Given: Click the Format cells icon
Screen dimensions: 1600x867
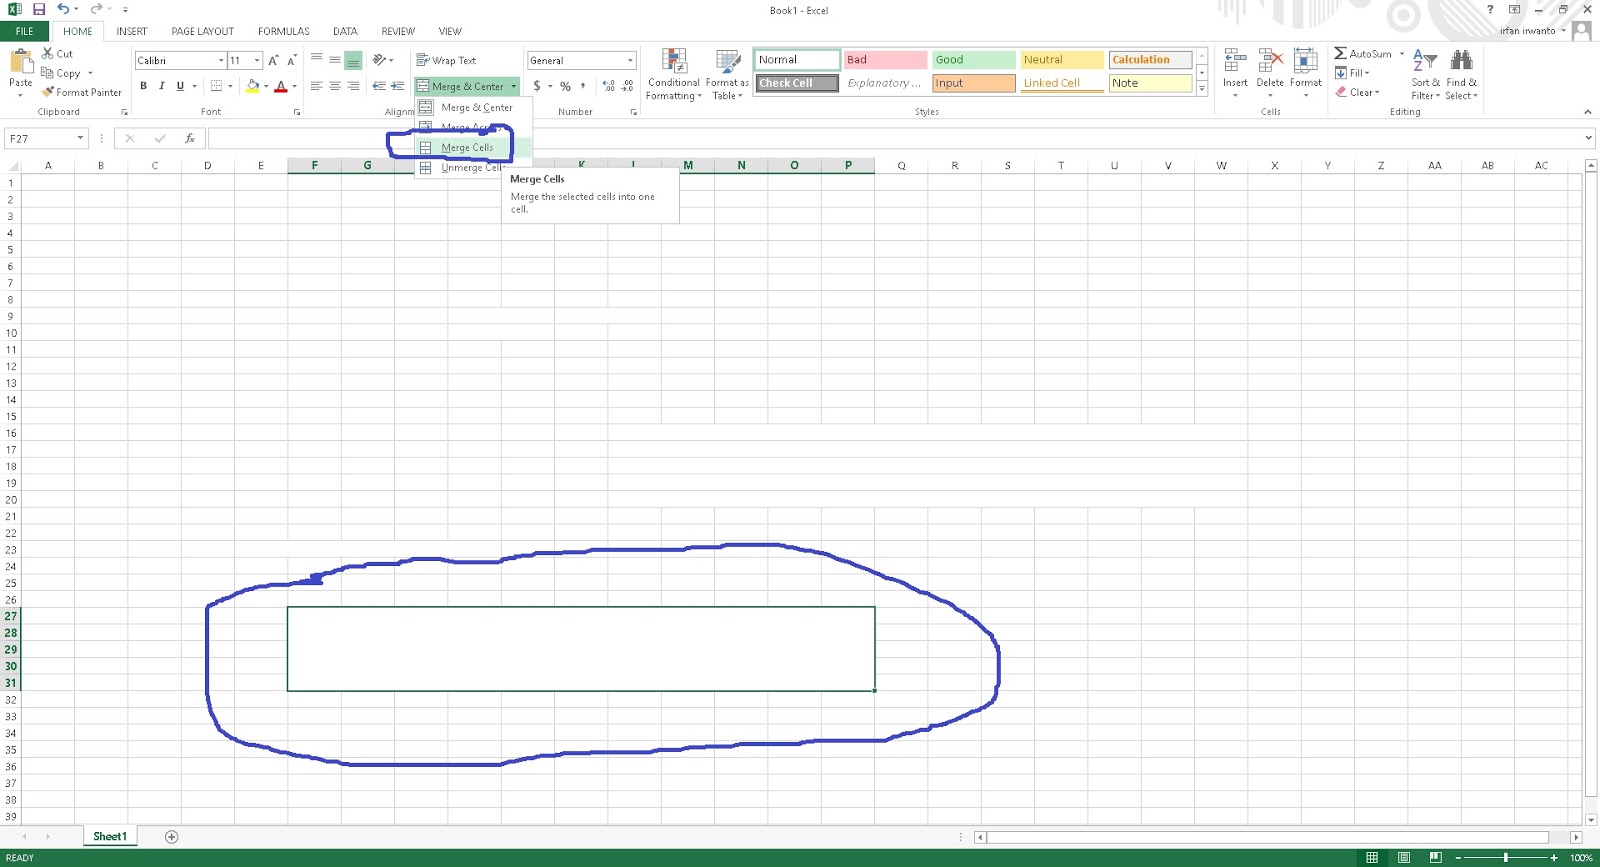Looking at the screenshot, I should (1305, 62).
